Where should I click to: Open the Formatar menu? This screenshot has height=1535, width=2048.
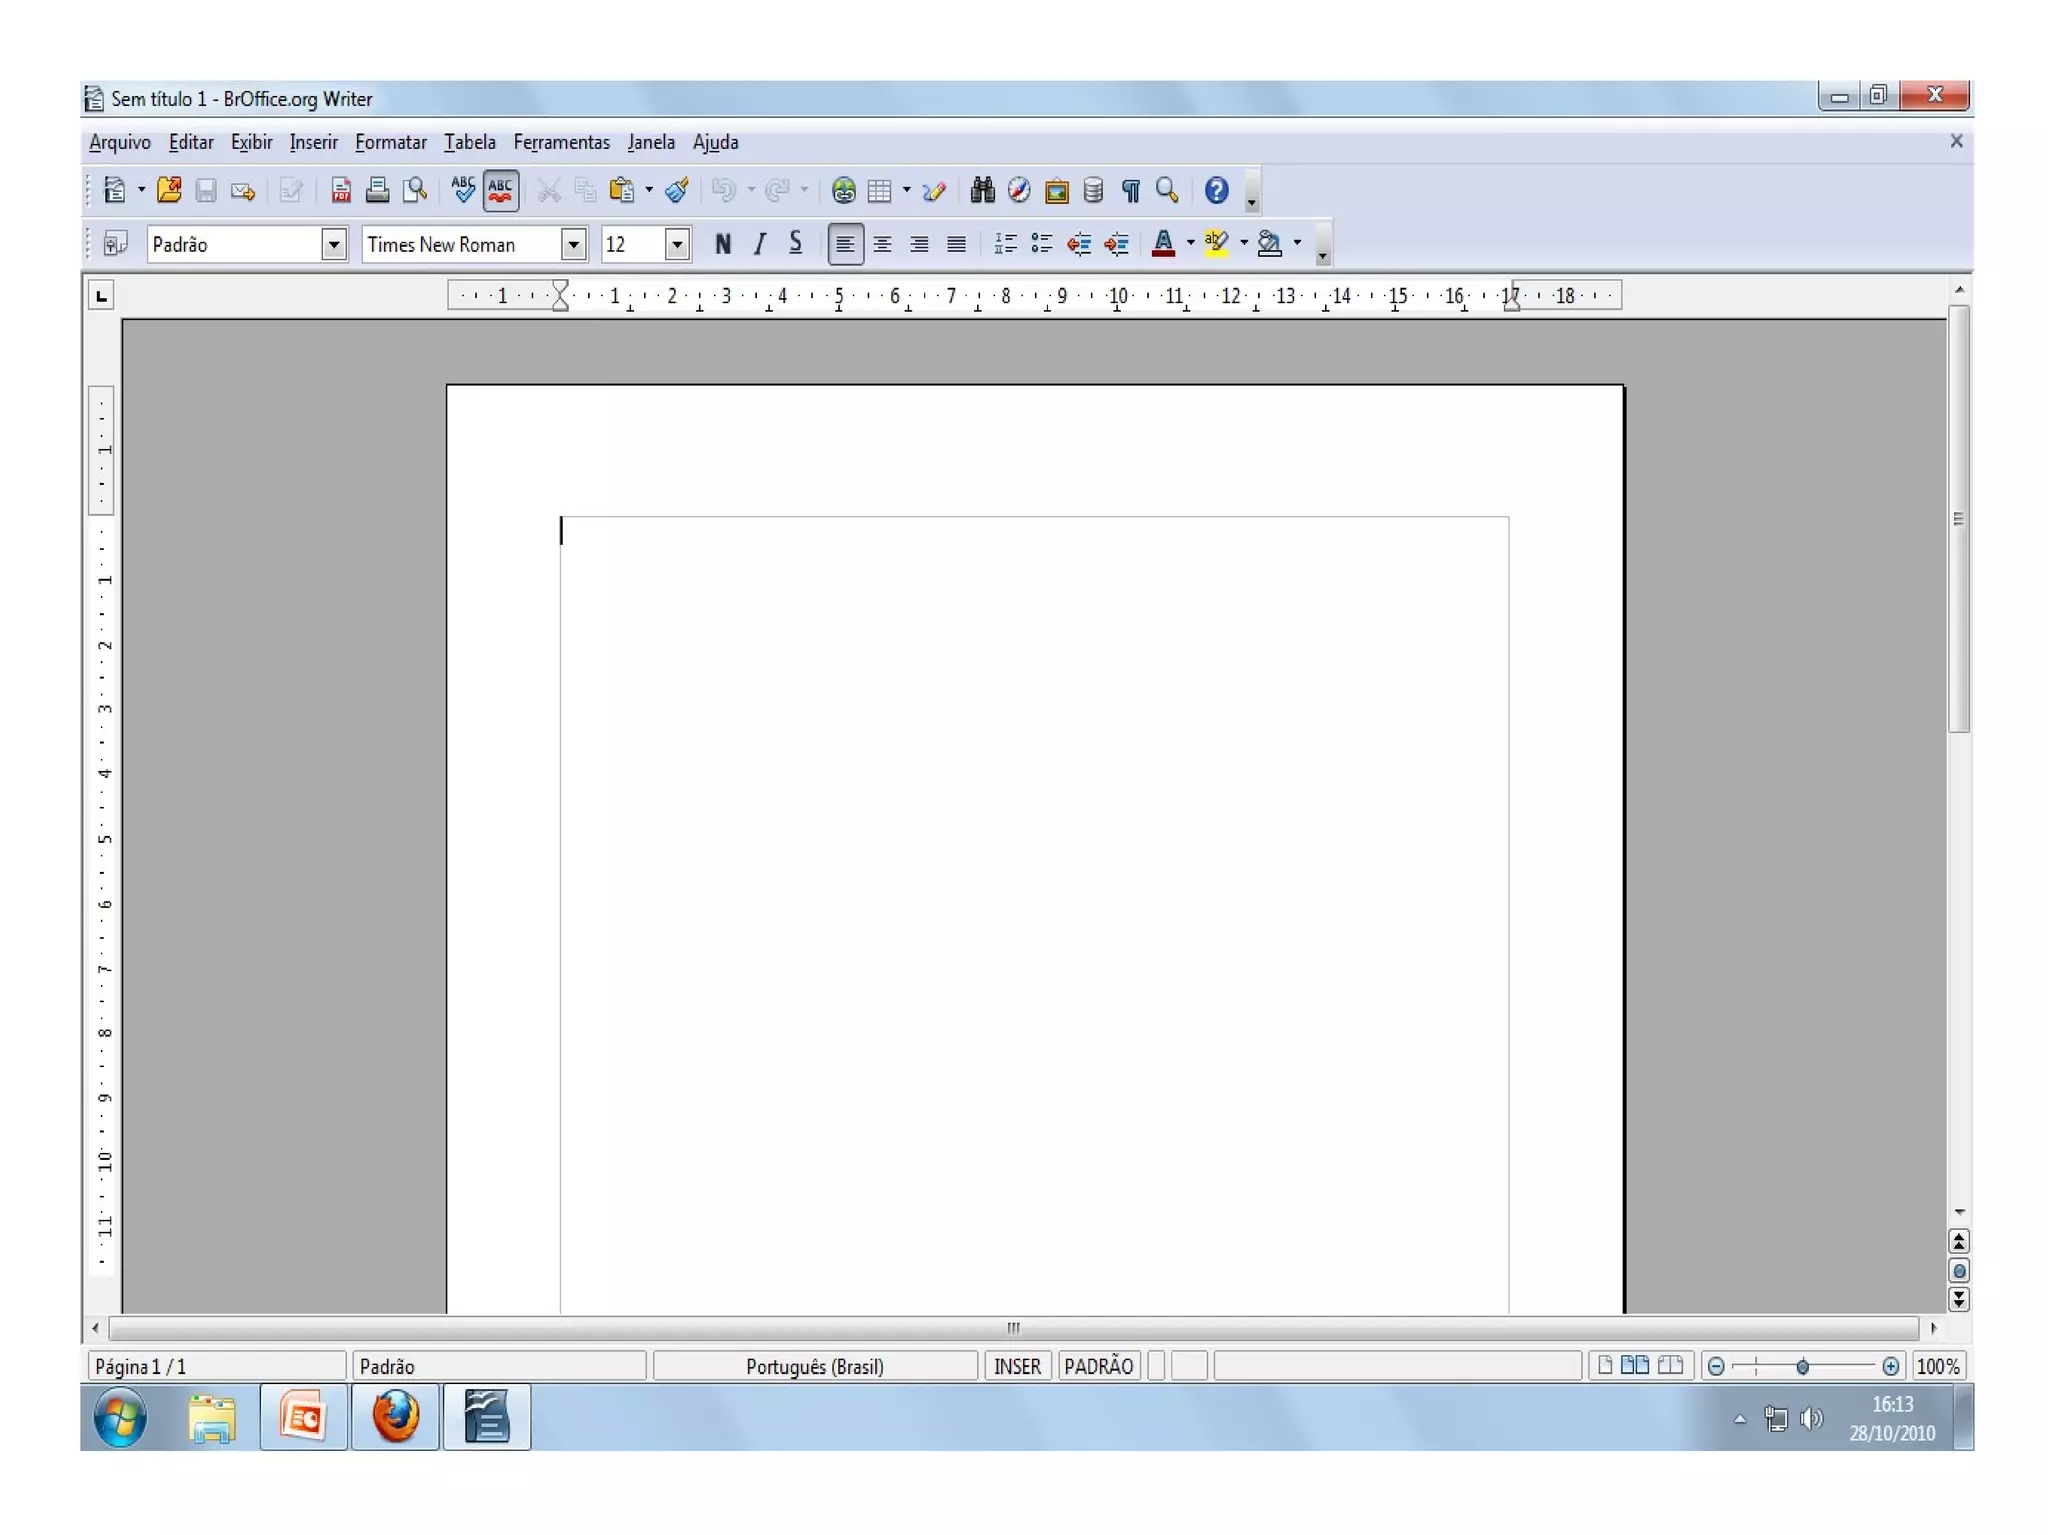pyautogui.click(x=390, y=142)
